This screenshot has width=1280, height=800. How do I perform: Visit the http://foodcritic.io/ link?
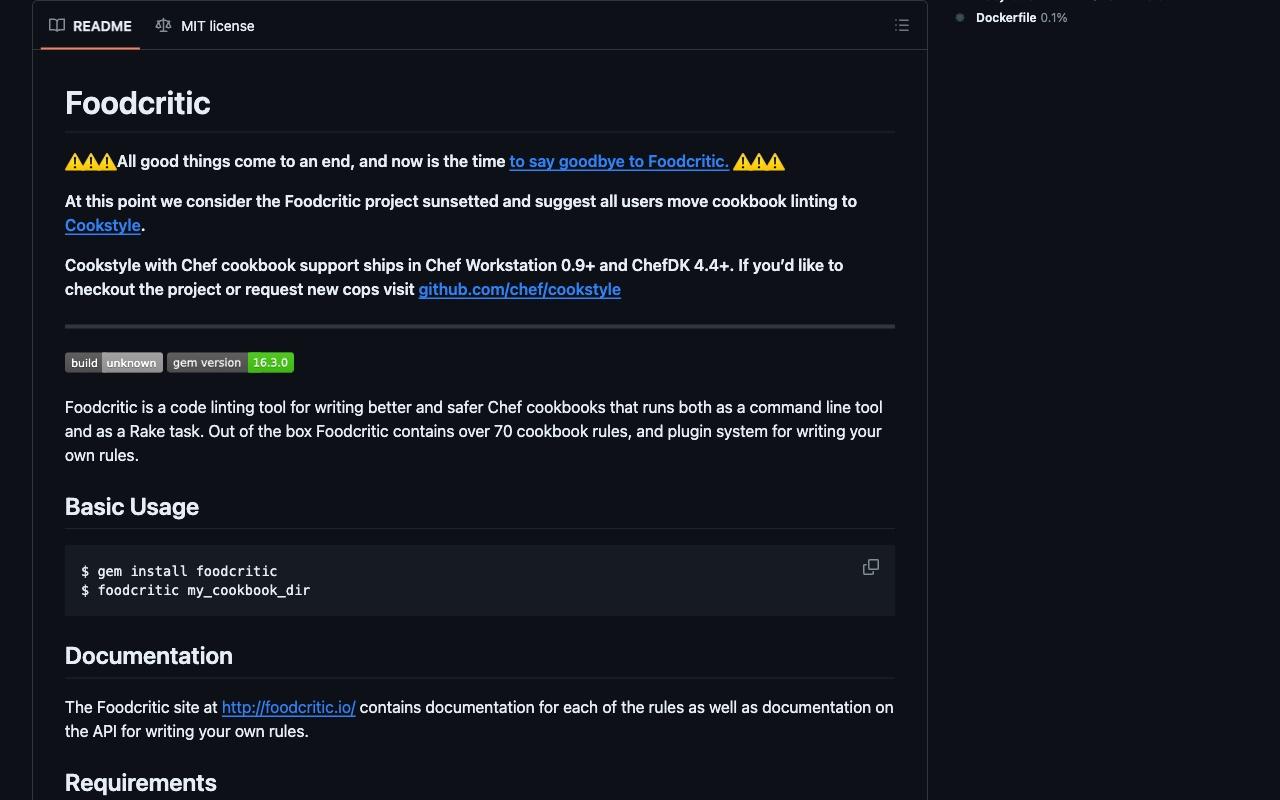tap(288, 707)
